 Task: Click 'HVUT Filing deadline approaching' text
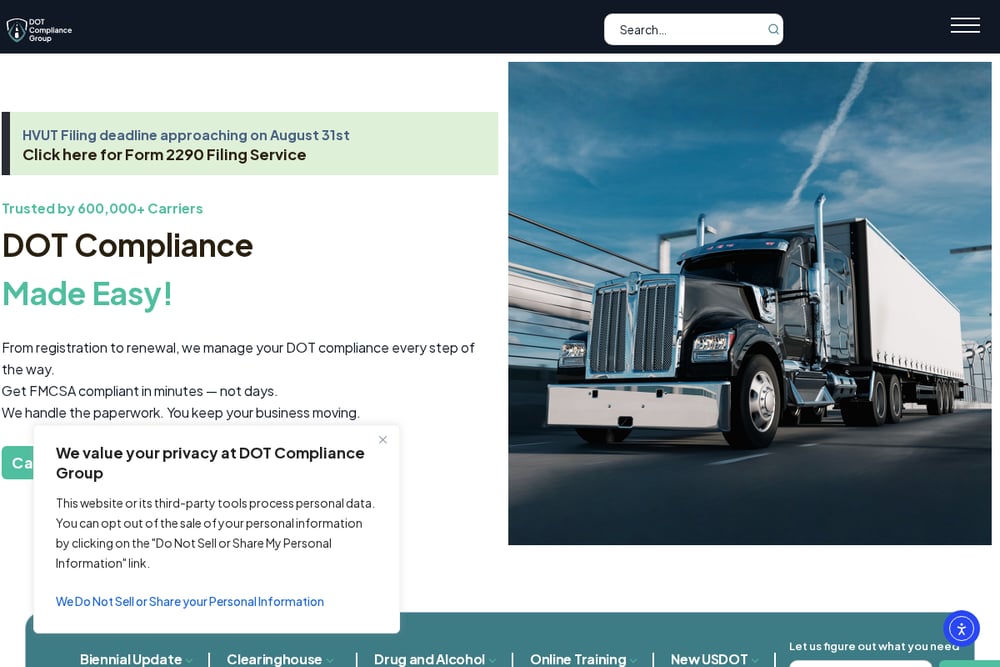click(x=186, y=135)
